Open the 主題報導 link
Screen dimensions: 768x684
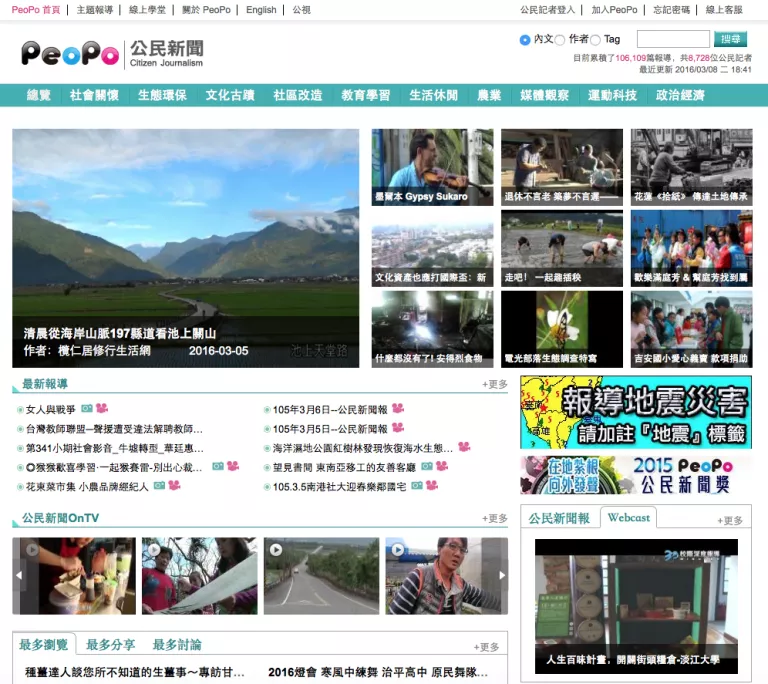95,10
